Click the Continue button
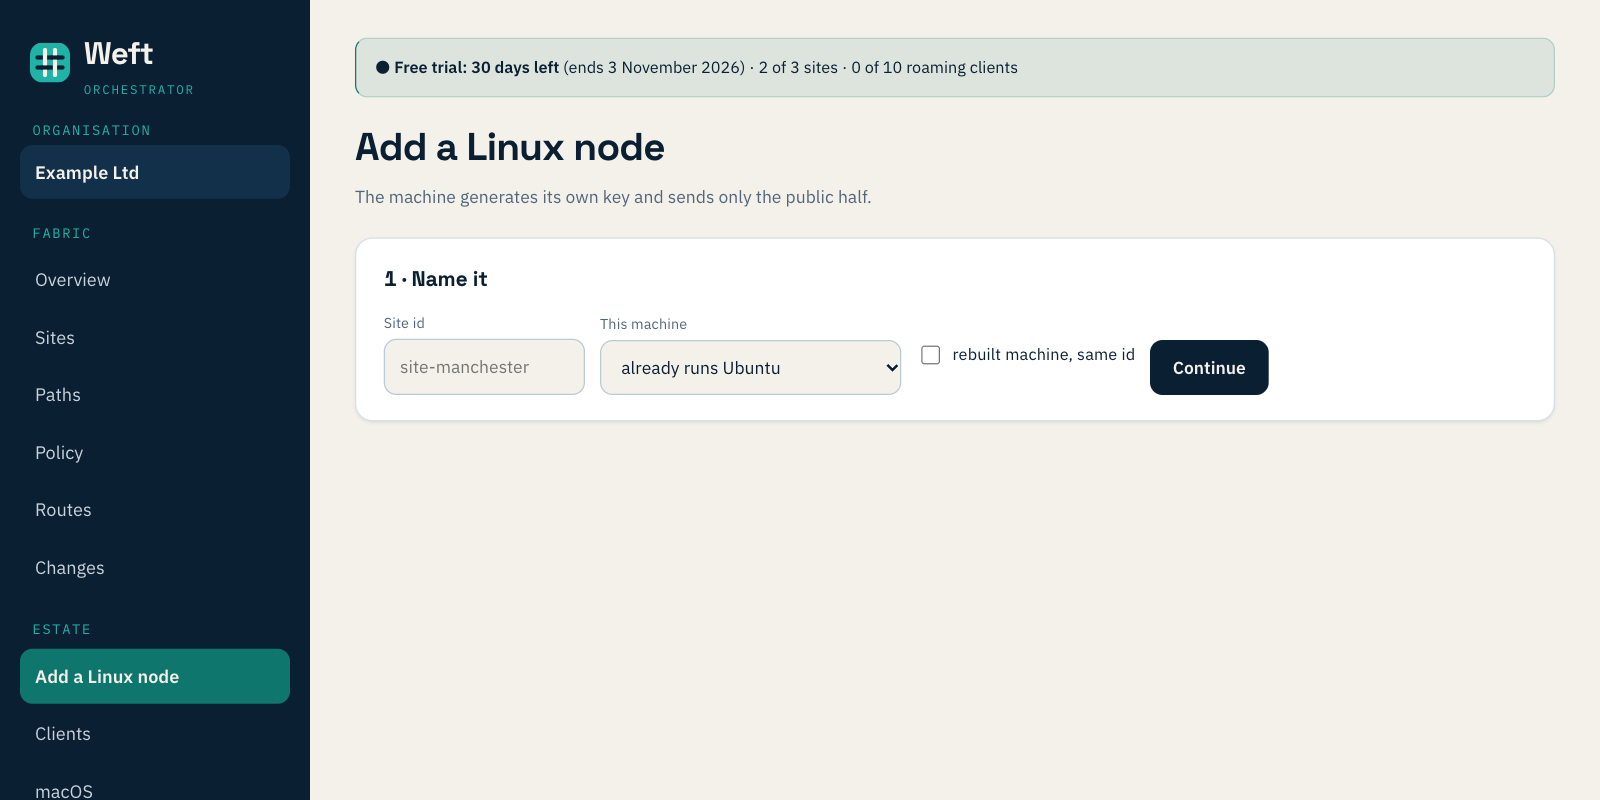1600x800 pixels. click(1209, 368)
